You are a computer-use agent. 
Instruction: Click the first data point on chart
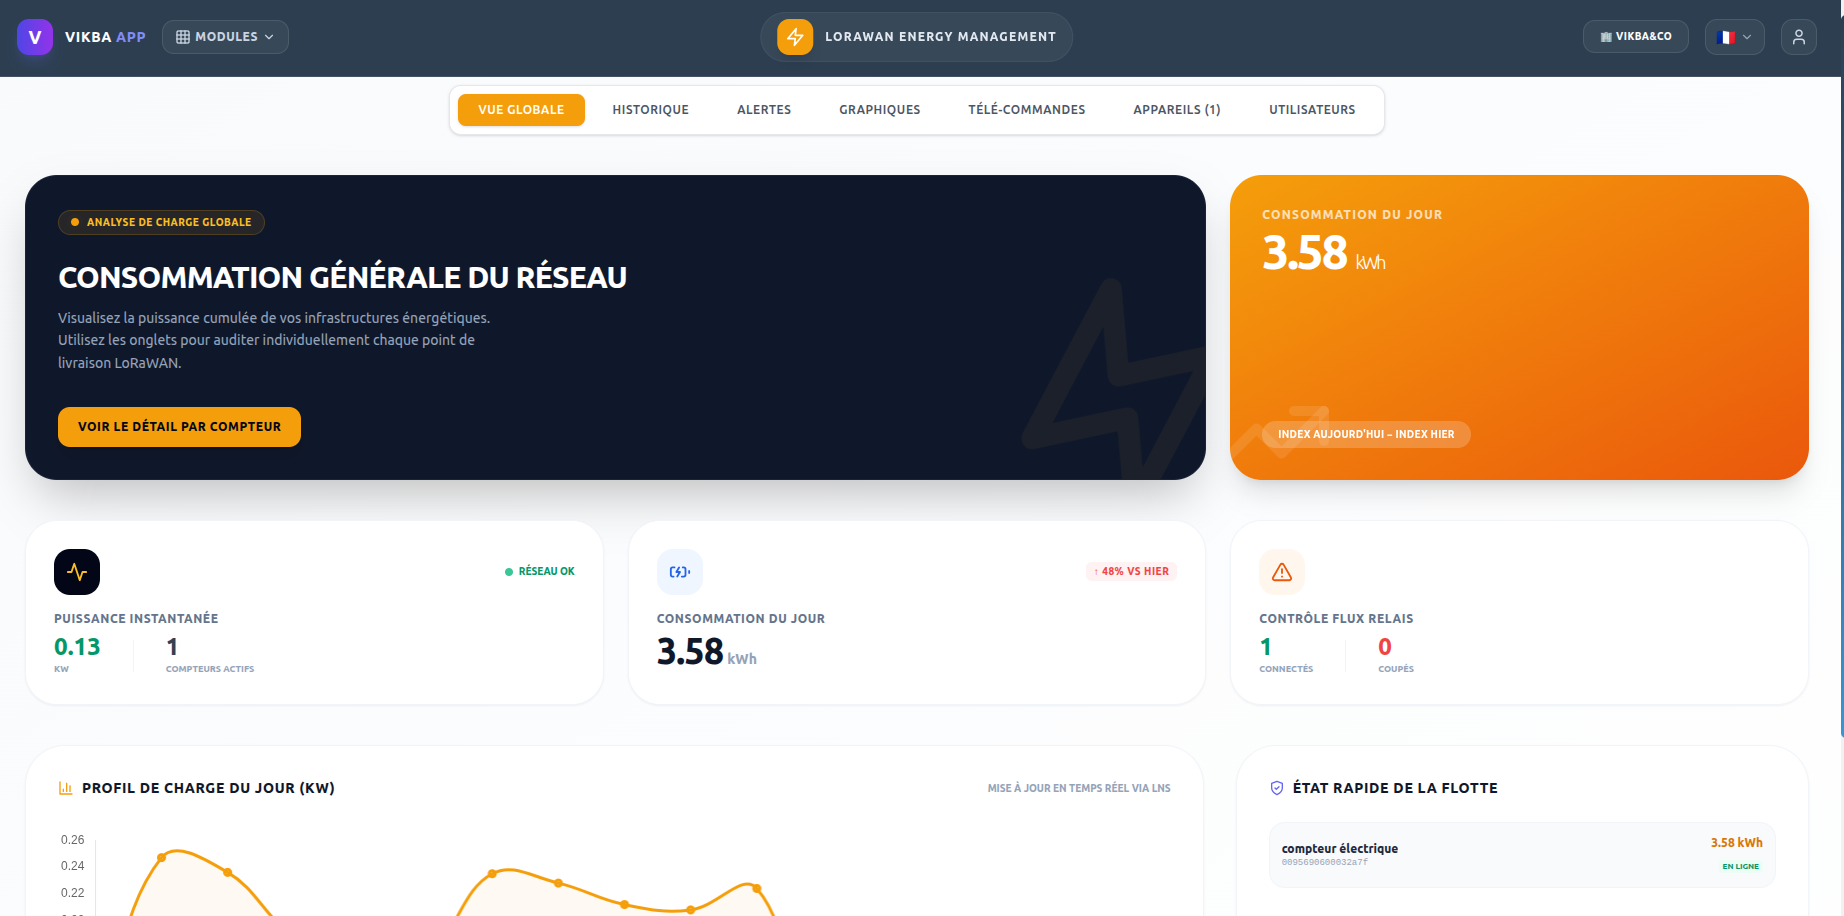[162, 857]
